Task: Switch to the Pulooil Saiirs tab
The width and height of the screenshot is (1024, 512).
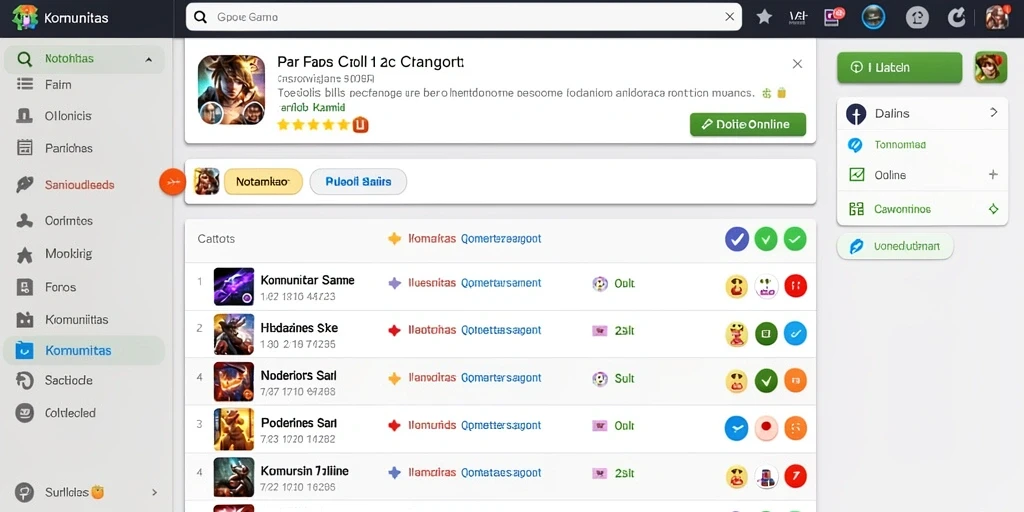Action: pyautogui.click(x=358, y=182)
